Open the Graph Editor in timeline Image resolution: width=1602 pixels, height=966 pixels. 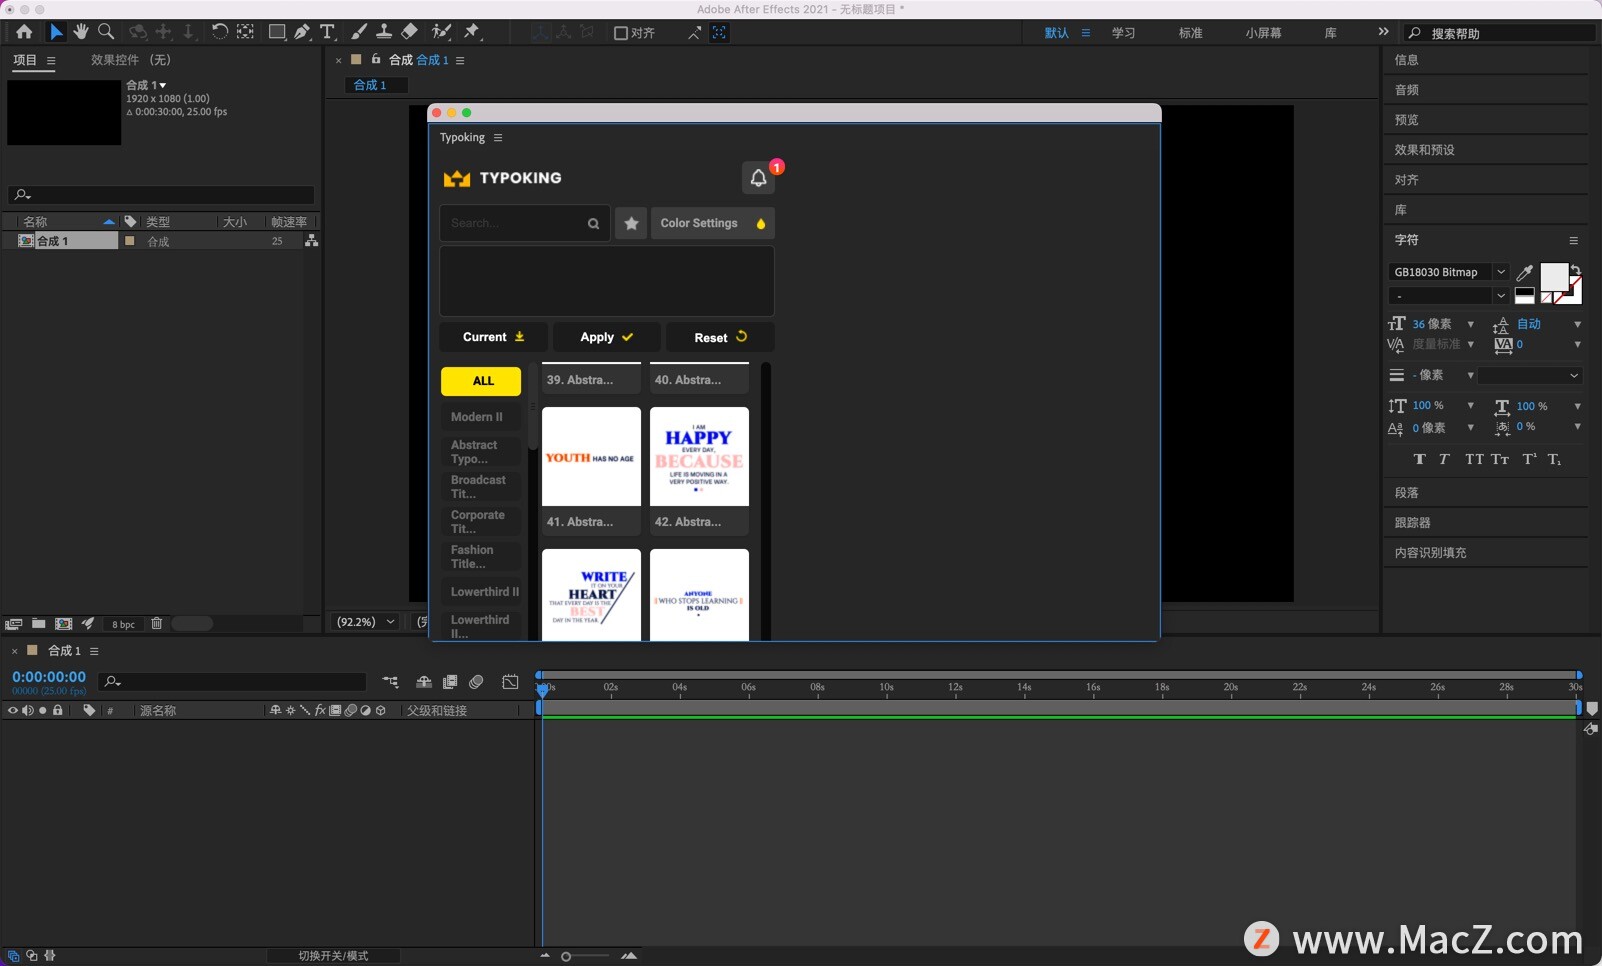click(x=510, y=682)
